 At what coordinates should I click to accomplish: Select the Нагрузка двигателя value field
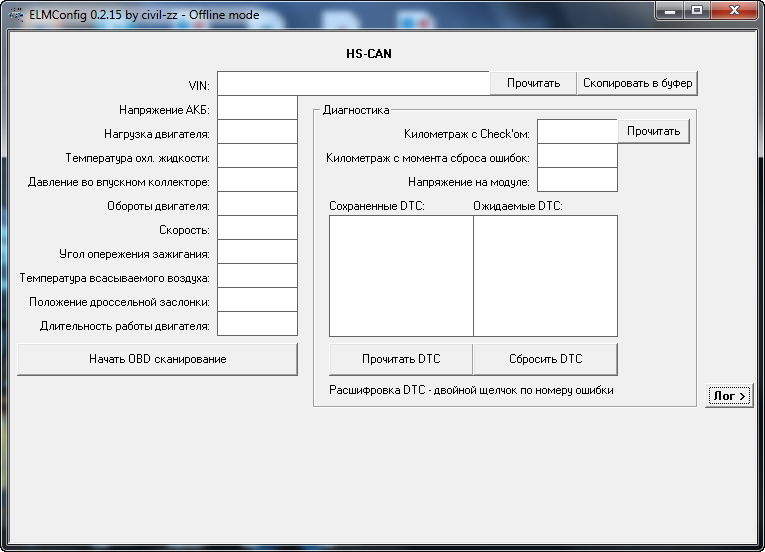pos(258,132)
